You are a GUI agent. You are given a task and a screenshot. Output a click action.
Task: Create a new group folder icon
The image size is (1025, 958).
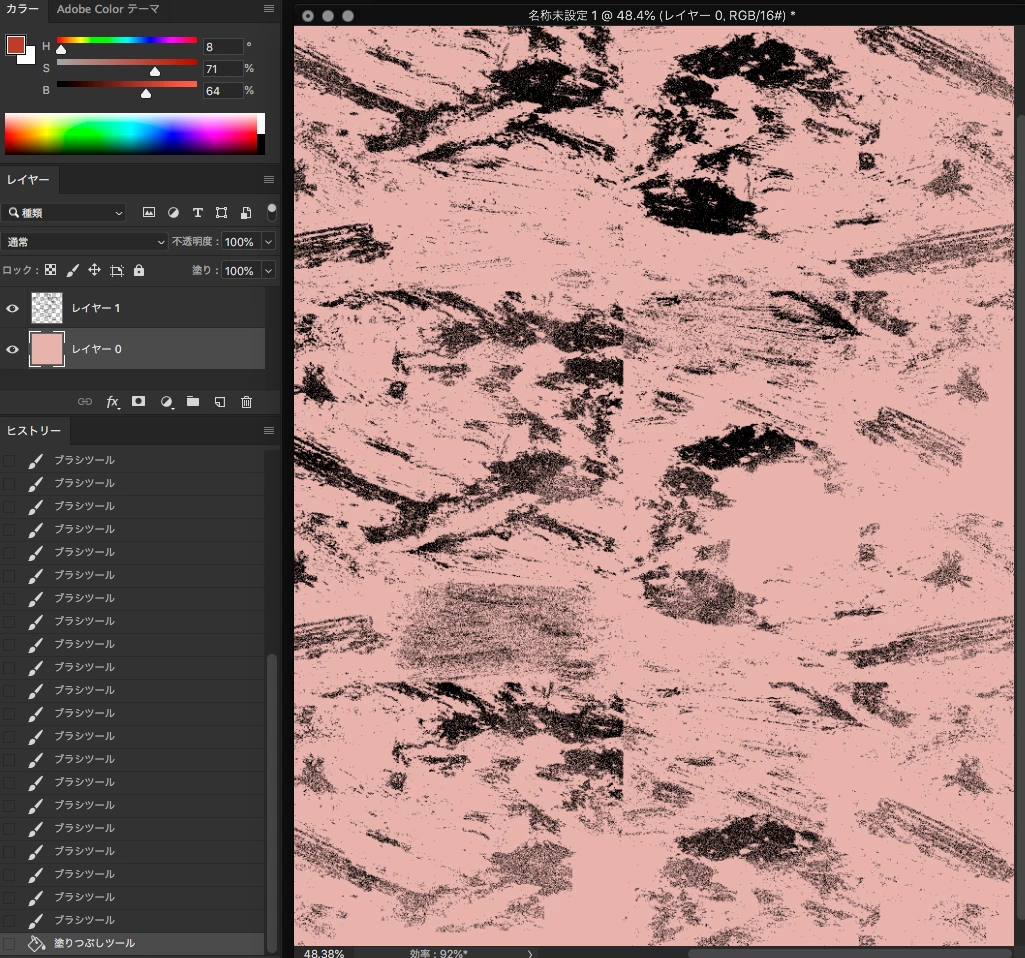193,401
